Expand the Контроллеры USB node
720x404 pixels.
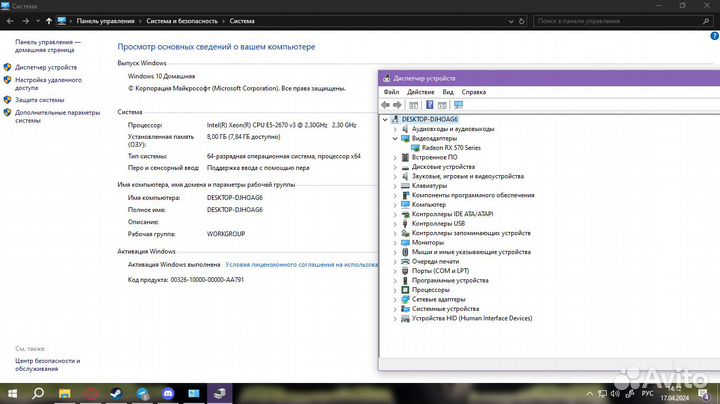pyautogui.click(x=395, y=224)
